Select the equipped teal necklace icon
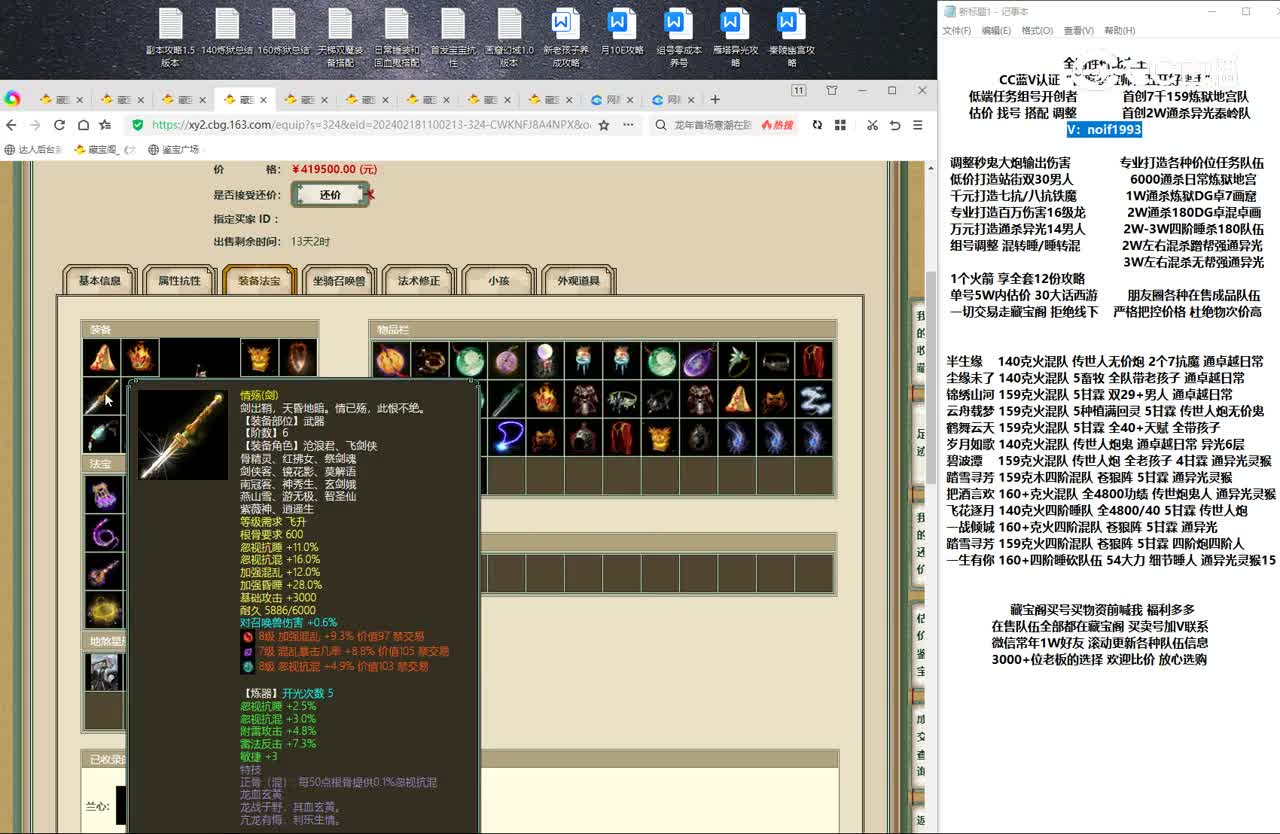Viewport: 1280px width, 834px height. pos(102,436)
